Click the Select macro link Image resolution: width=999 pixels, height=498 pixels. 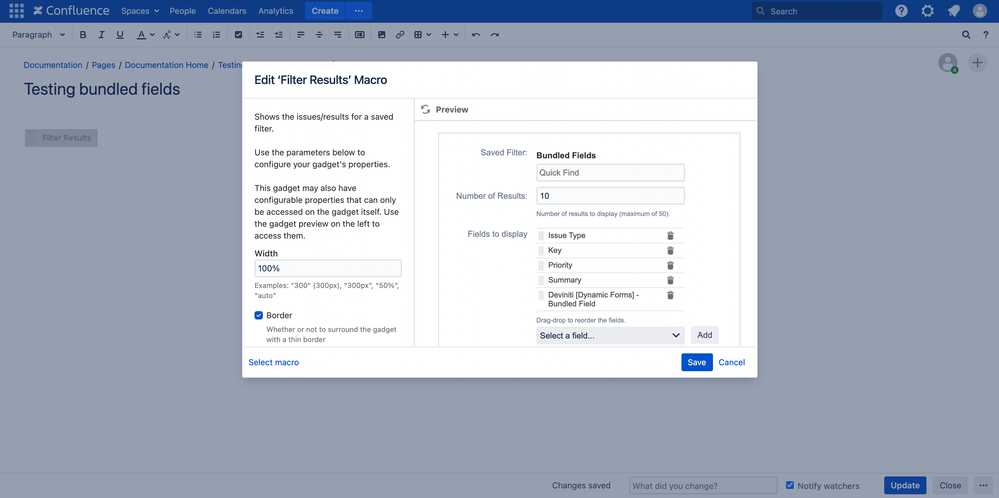[x=273, y=362]
